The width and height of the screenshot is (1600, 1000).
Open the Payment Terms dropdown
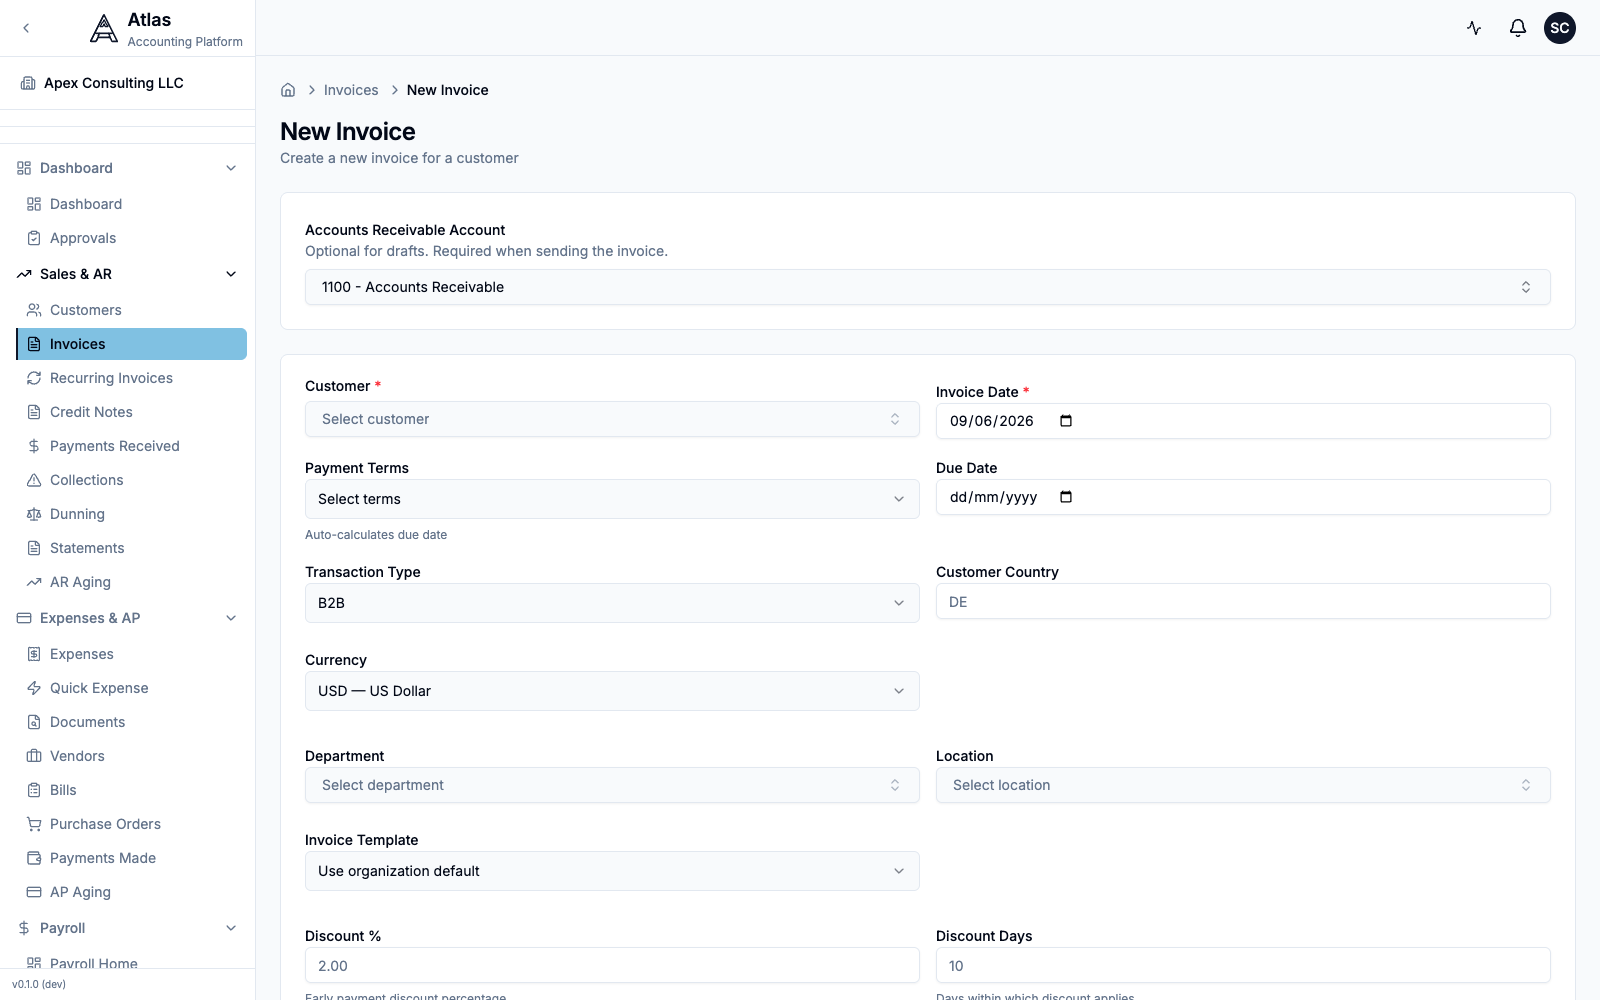[612, 499]
